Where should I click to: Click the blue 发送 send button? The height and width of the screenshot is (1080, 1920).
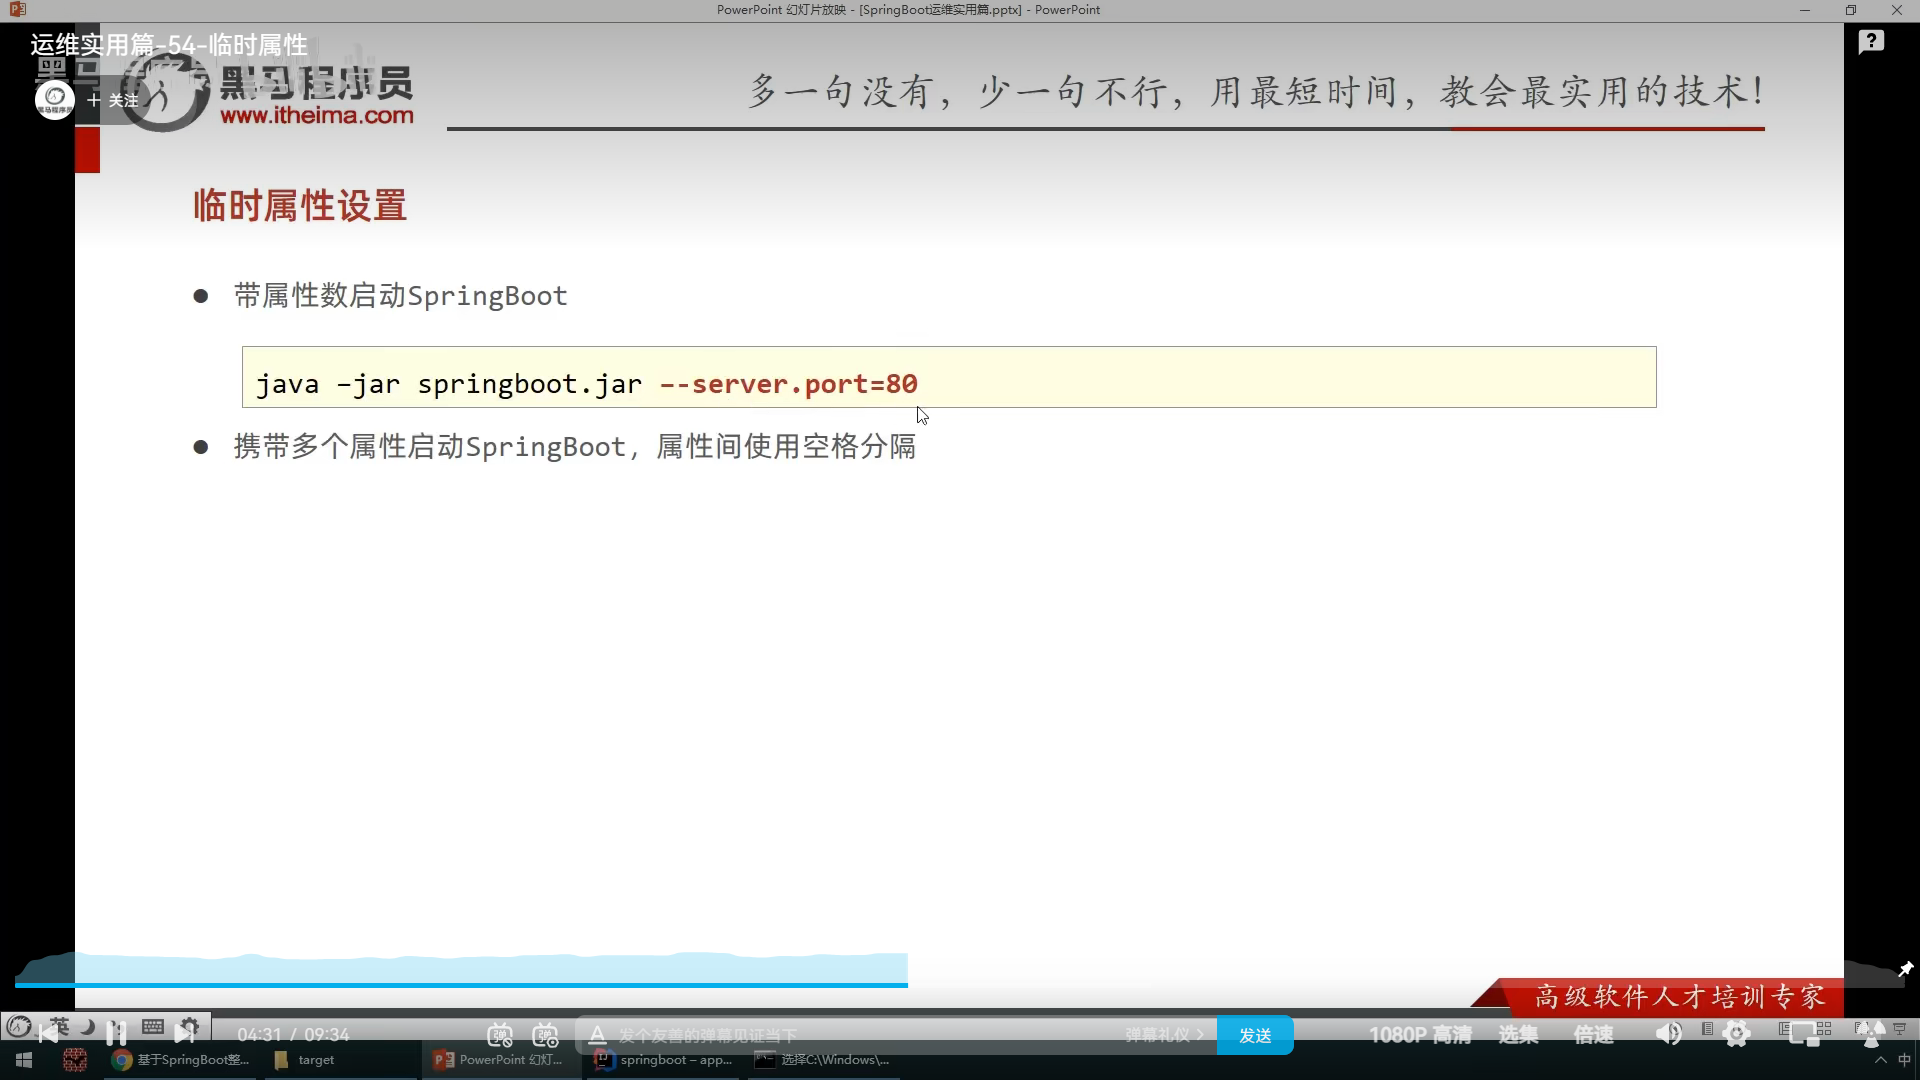pos(1255,1035)
